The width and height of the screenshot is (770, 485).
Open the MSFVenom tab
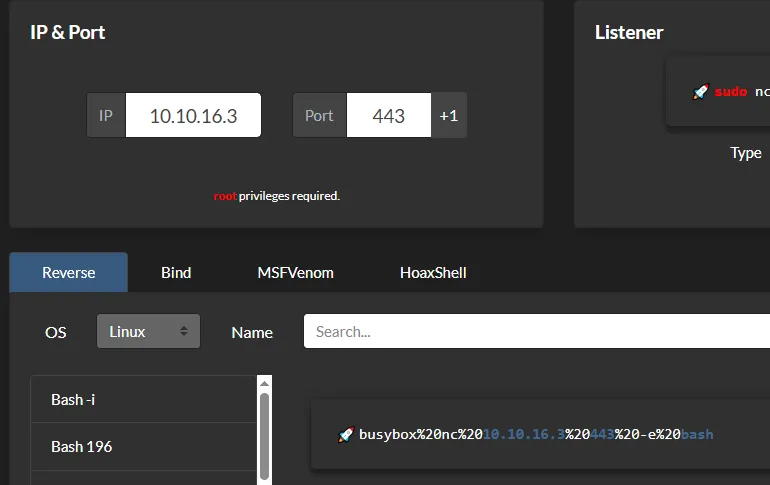295,272
